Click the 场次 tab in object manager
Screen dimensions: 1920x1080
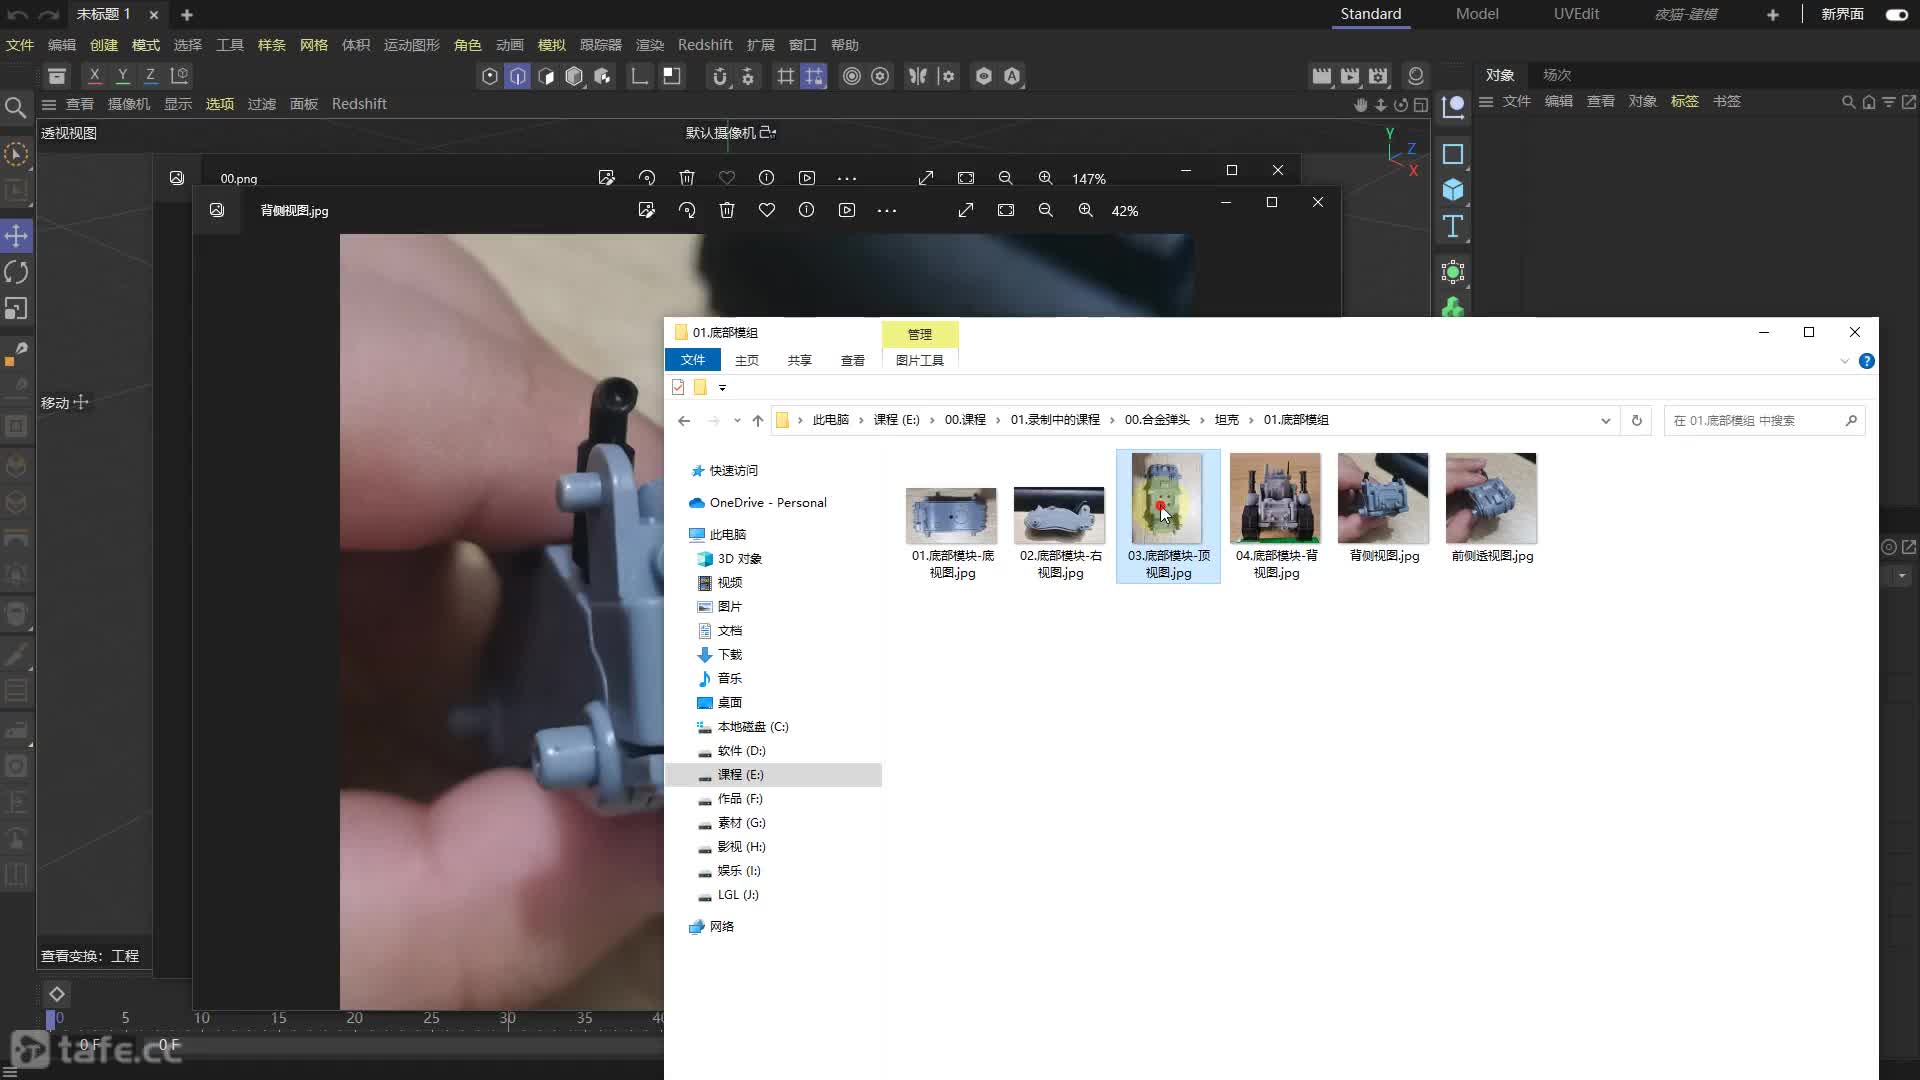point(1557,75)
